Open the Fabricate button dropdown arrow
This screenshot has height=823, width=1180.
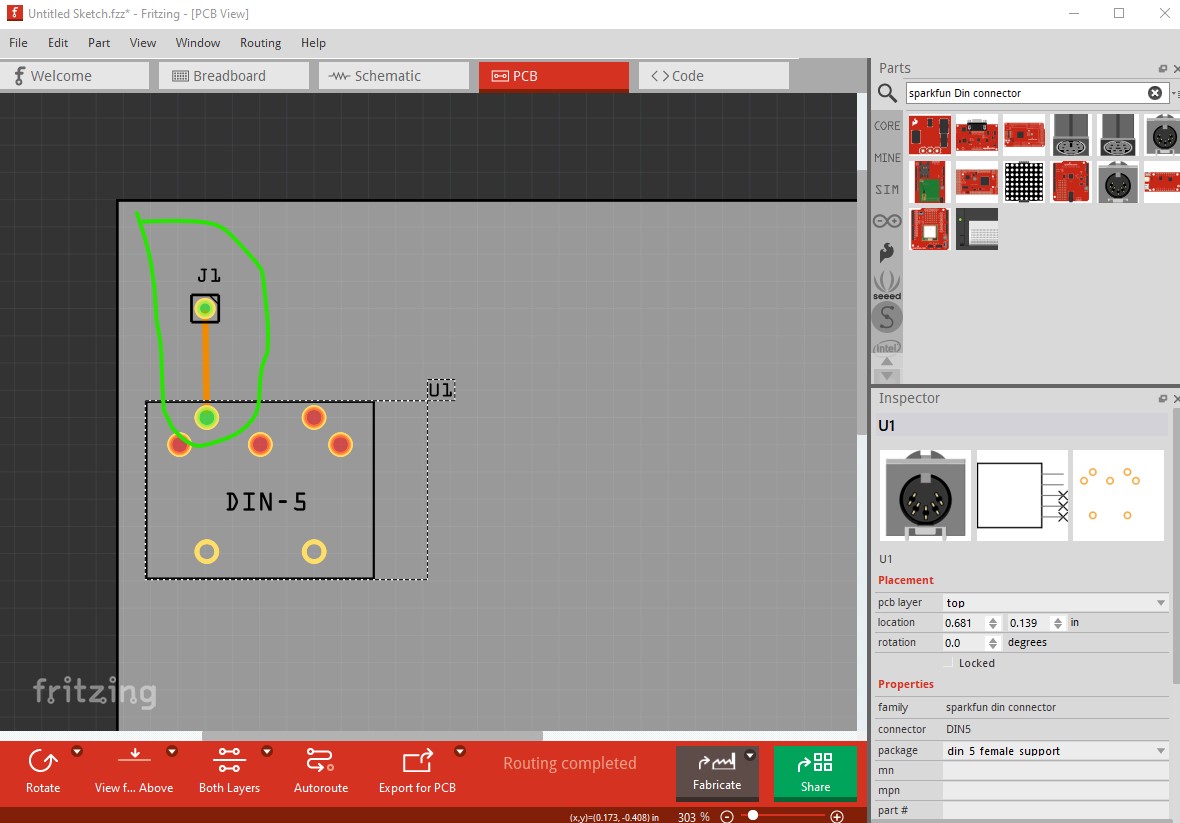750,756
